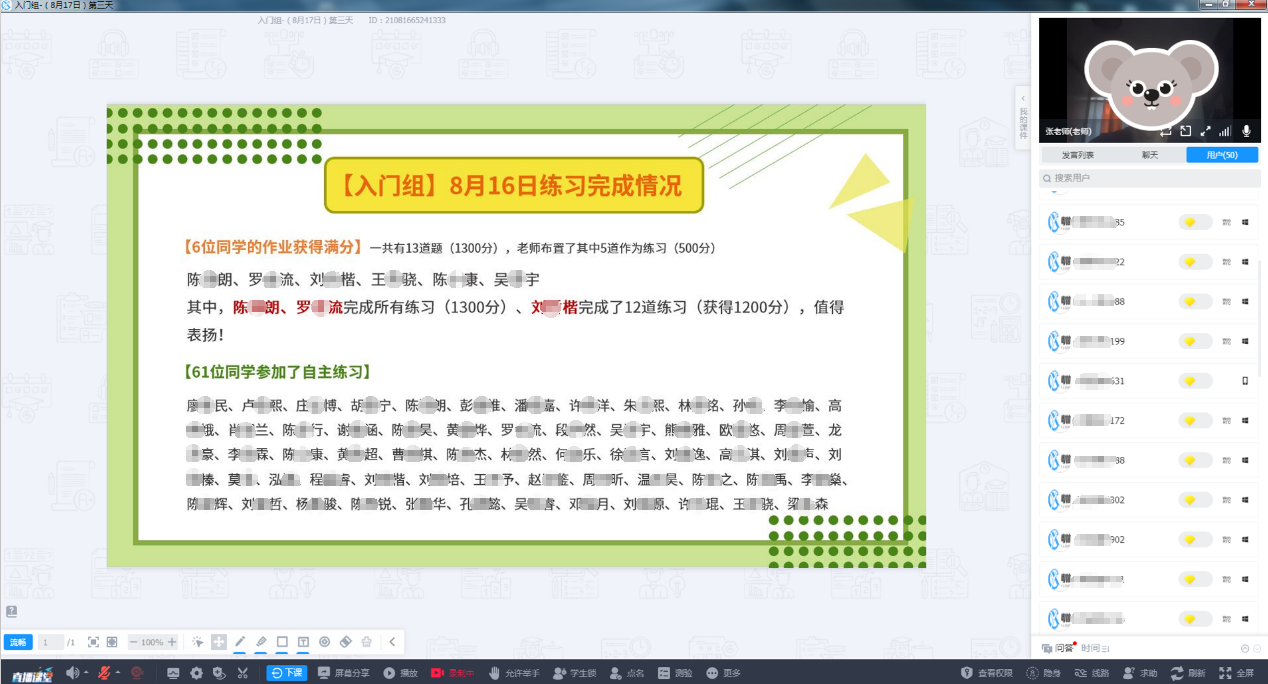Screen dimensions: 1268x684
Task: Click the 时间 sort label
Action: pos(1092,648)
